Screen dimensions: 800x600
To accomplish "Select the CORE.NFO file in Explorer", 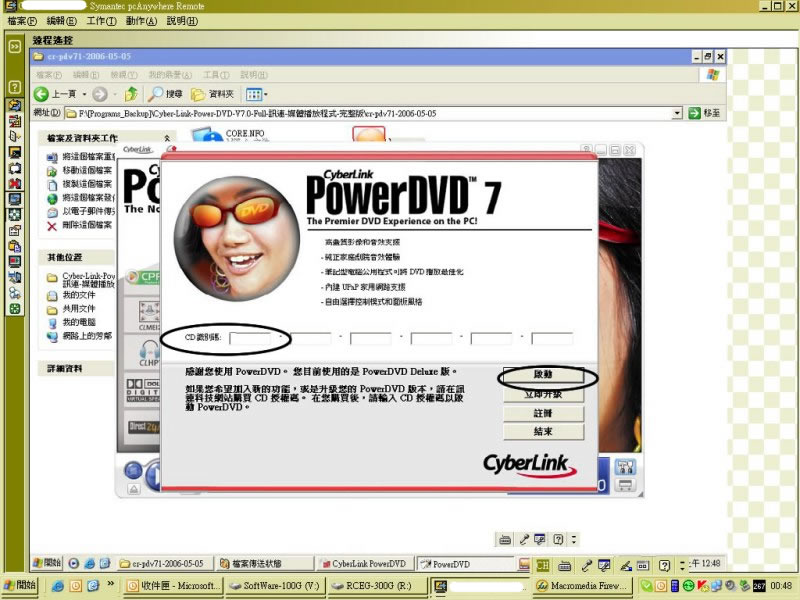I will click(229, 134).
